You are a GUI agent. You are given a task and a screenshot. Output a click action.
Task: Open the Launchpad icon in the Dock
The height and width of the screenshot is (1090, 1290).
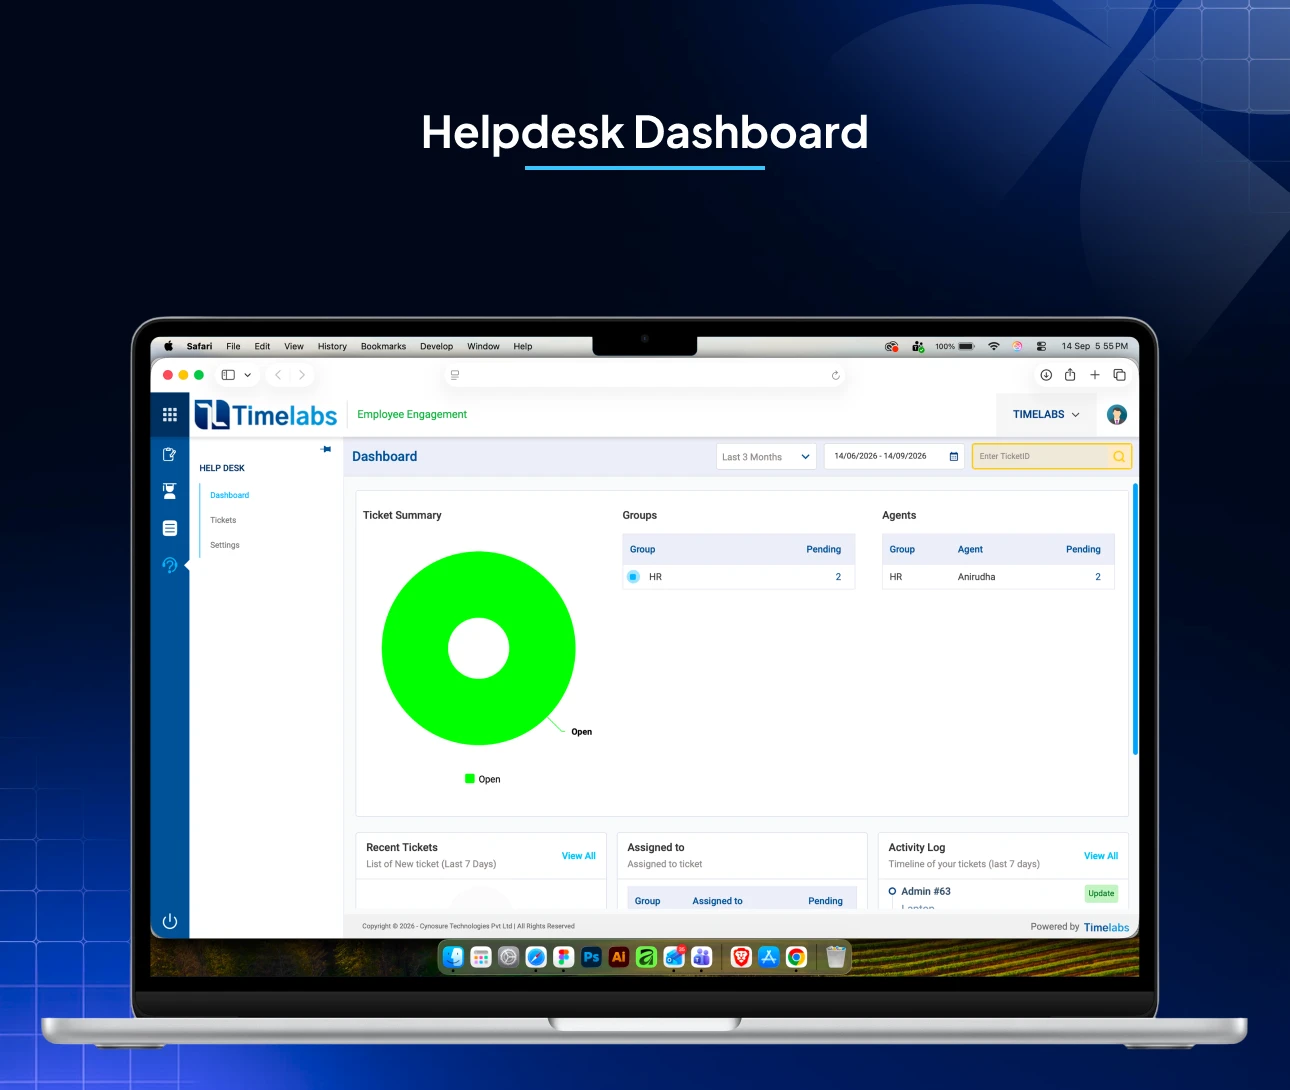(x=481, y=957)
